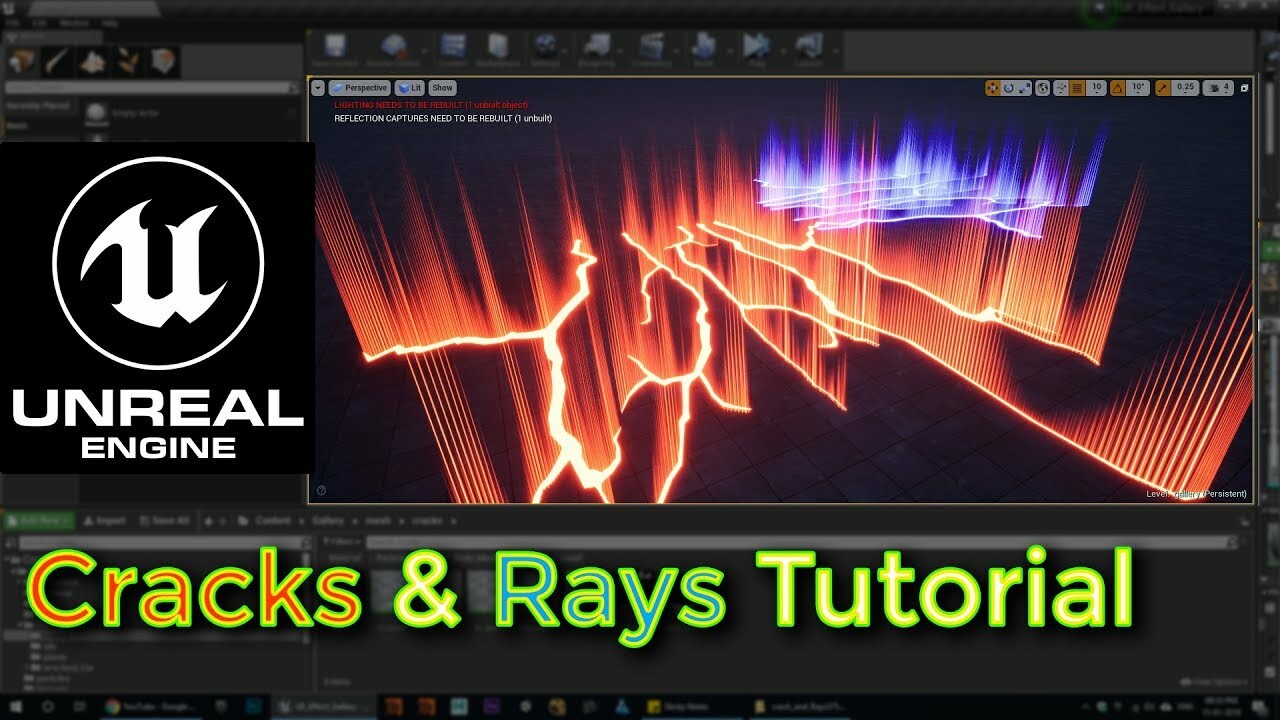The width and height of the screenshot is (1280, 720).
Task: Click Save All in Content Browser
Action: pyautogui.click(x=163, y=520)
